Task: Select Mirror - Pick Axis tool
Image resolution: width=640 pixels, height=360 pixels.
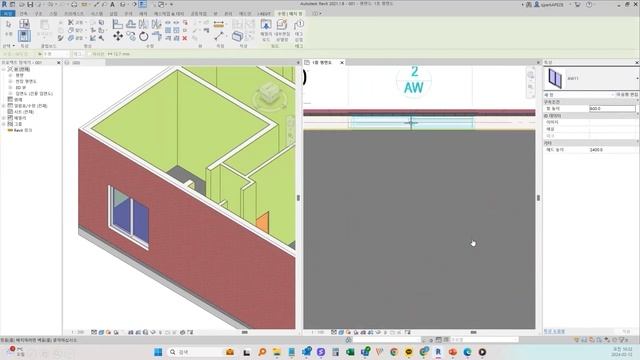Action: pyautogui.click(x=143, y=24)
